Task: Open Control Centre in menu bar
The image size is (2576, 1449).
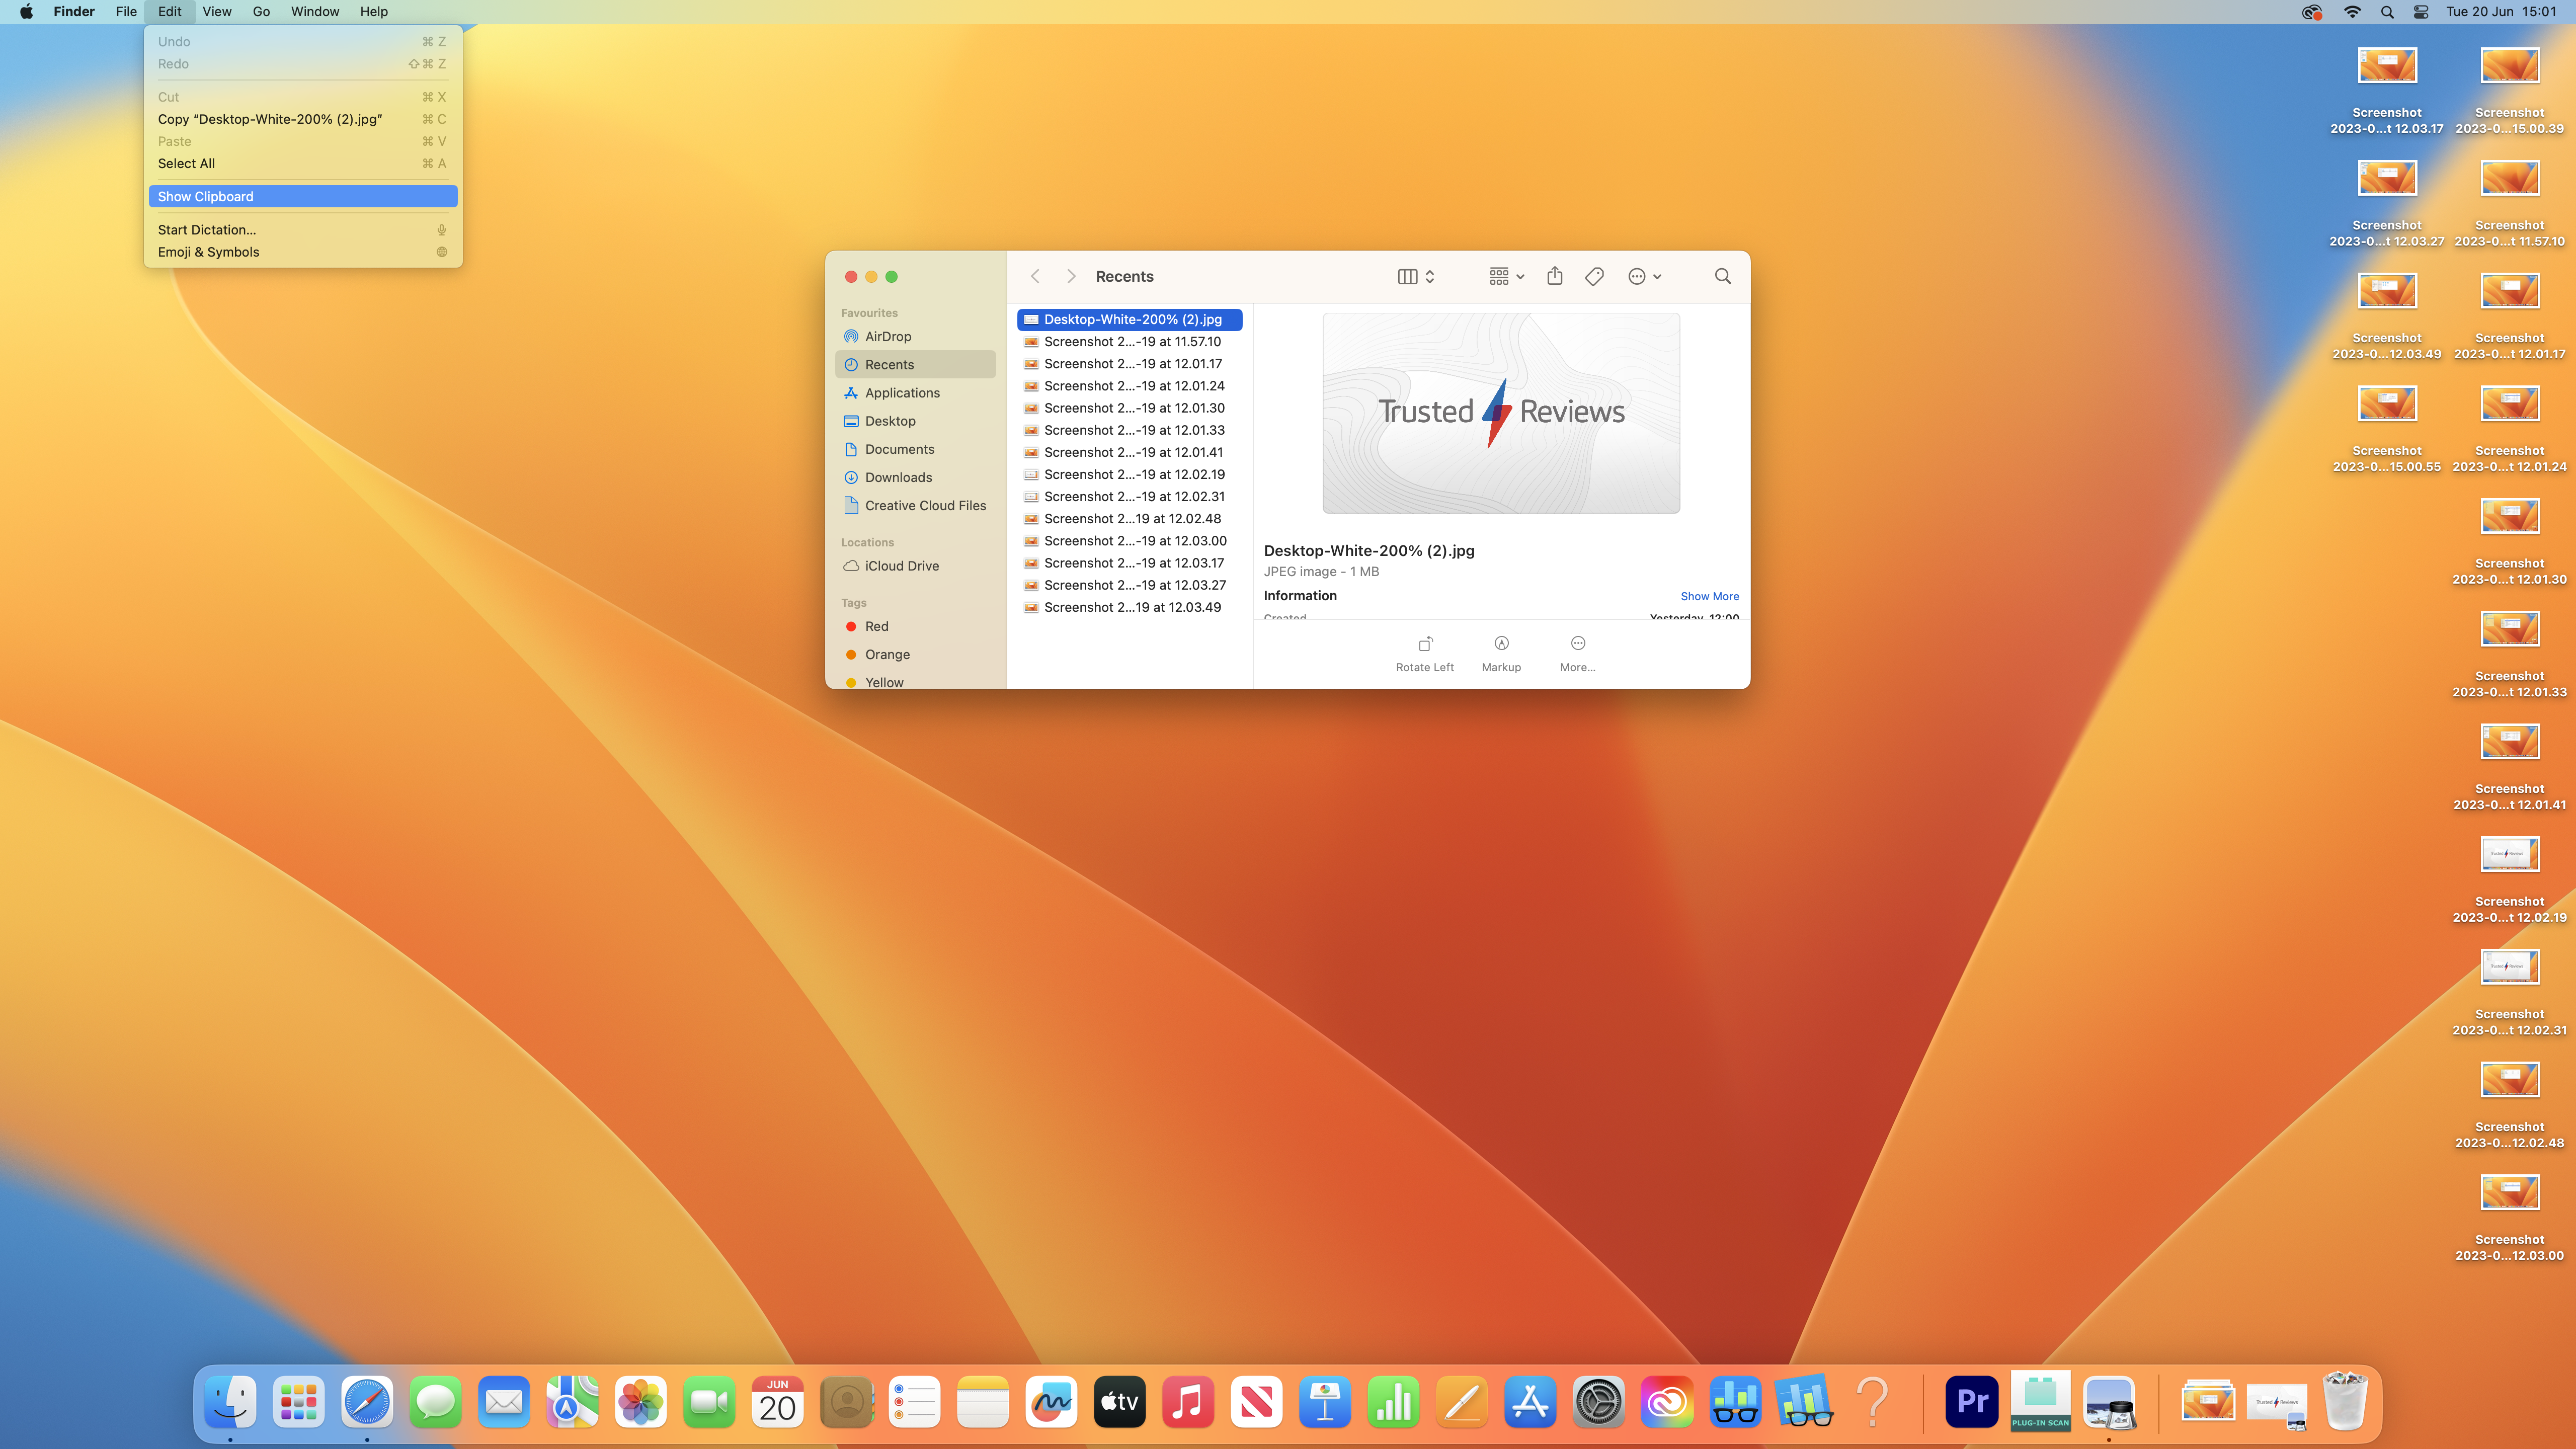Action: click(2420, 12)
